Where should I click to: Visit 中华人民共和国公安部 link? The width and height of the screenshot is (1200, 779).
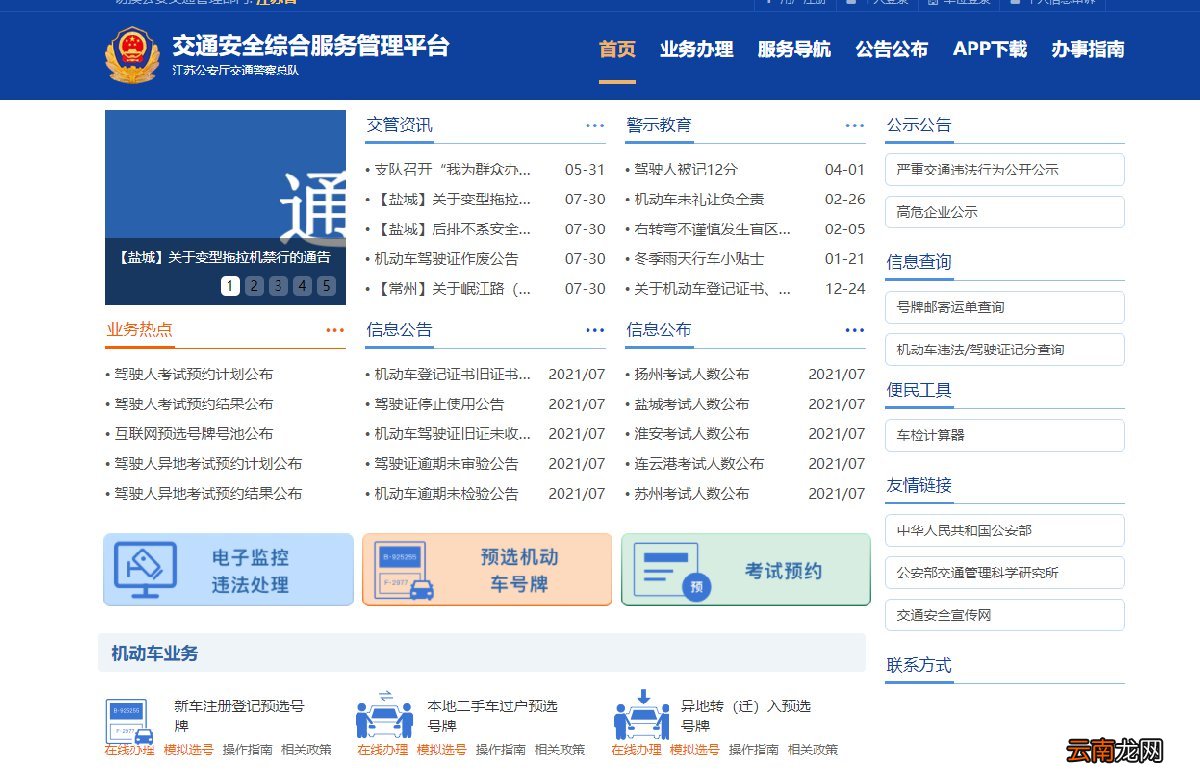point(1005,530)
